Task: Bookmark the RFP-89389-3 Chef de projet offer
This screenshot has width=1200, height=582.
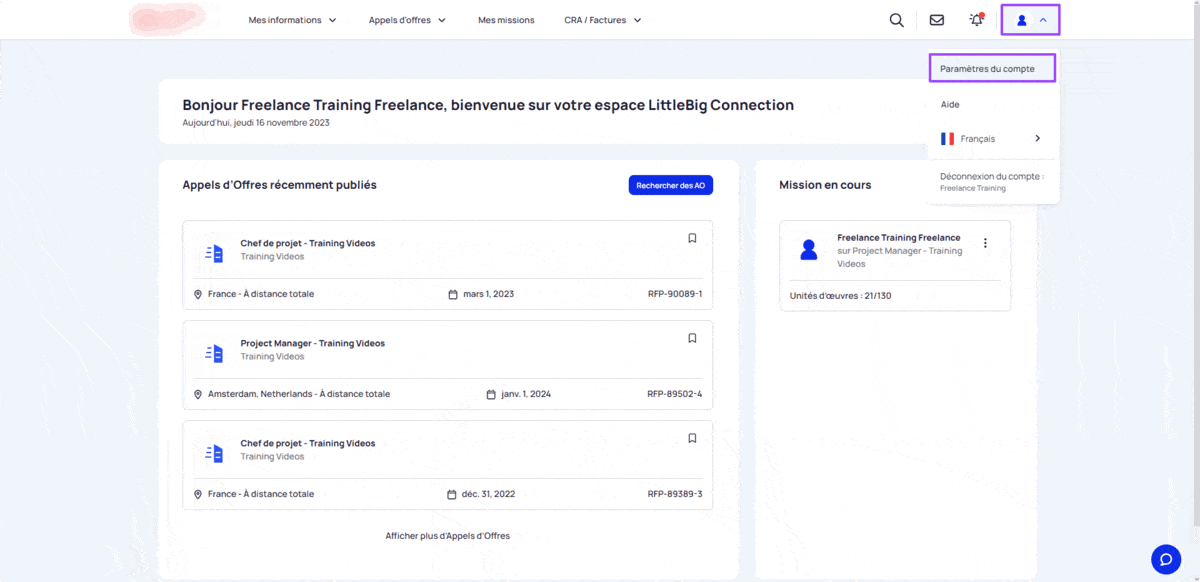Action: (x=692, y=438)
